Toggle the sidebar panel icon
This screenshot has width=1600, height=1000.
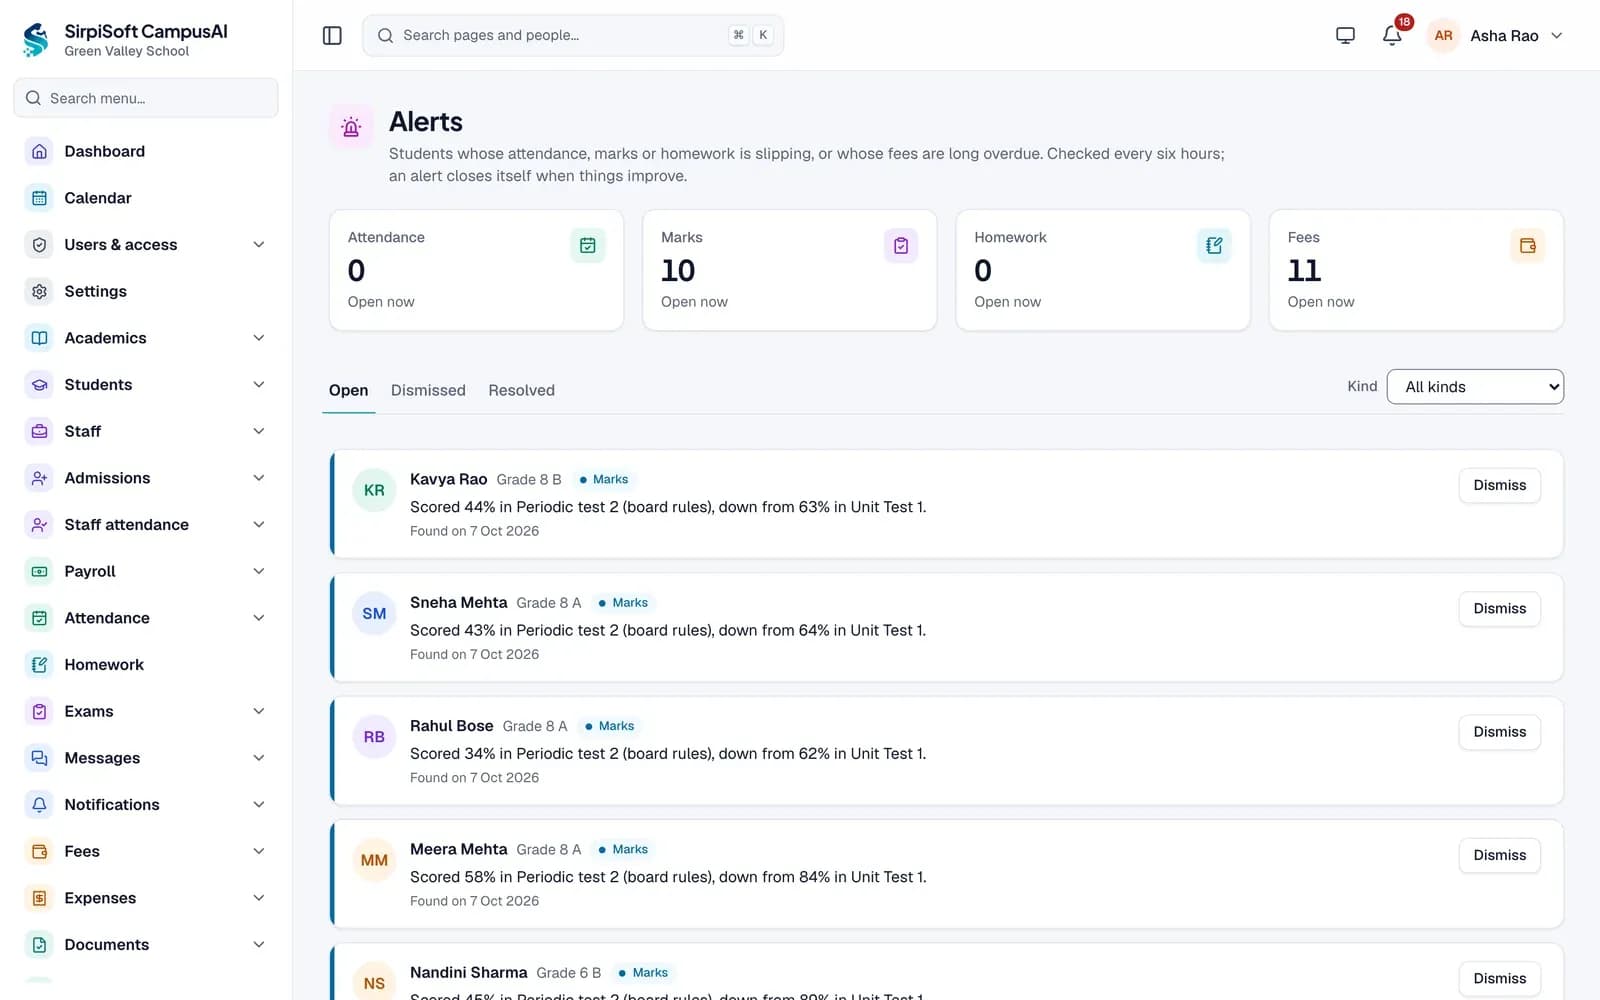tap(332, 36)
